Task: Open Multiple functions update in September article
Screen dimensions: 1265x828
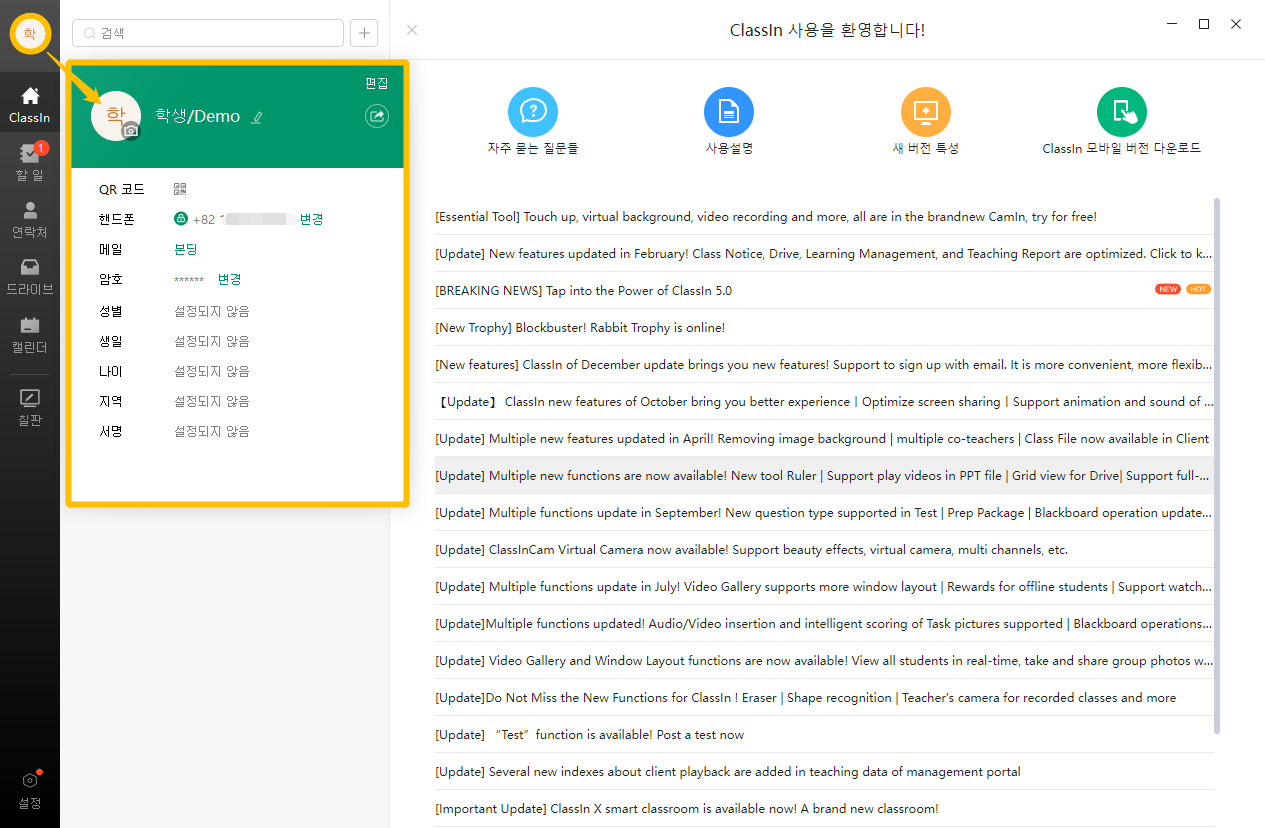Action: pyautogui.click(x=824, y=512)
